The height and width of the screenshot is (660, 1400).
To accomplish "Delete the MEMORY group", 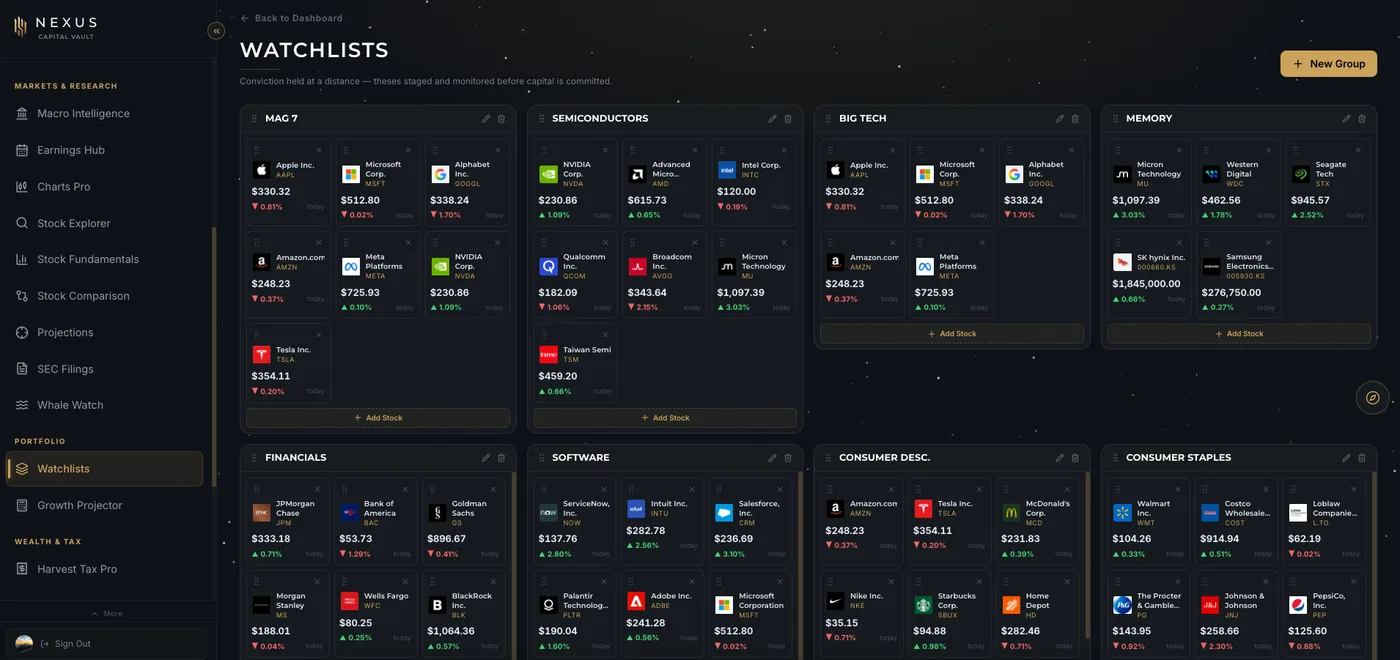I will tap(1362, 119).
